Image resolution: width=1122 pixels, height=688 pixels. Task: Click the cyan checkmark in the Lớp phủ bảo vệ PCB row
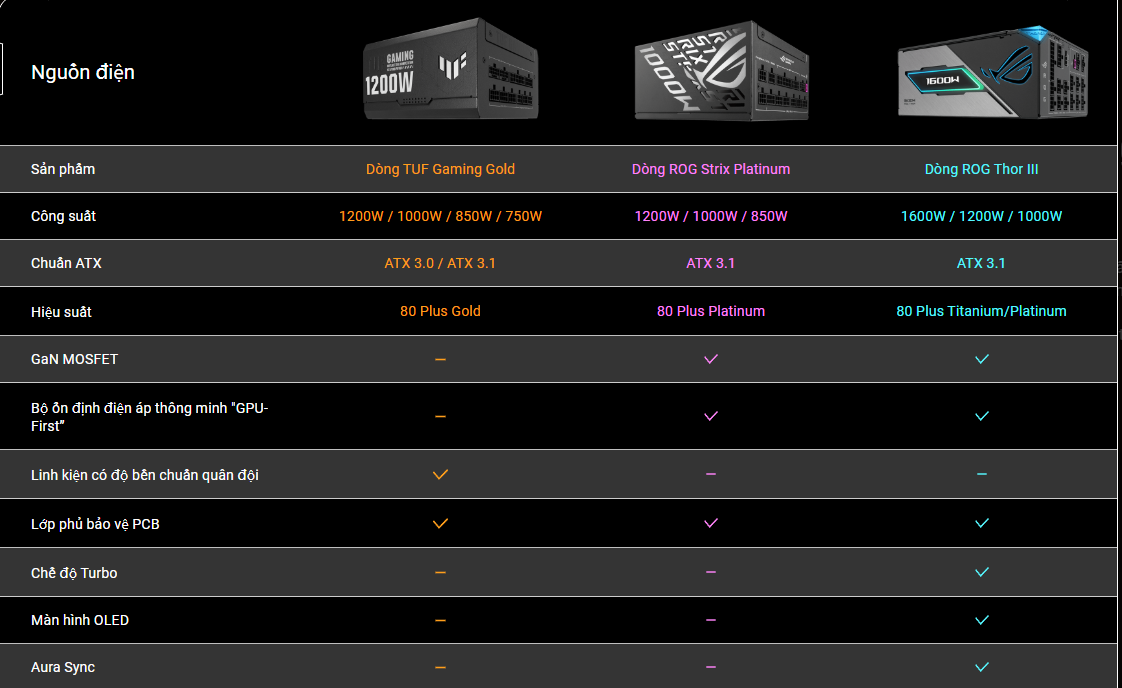coord(982,523)
